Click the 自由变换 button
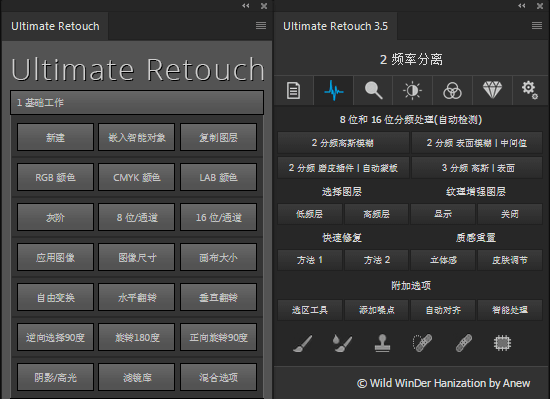 pos(55,297)
